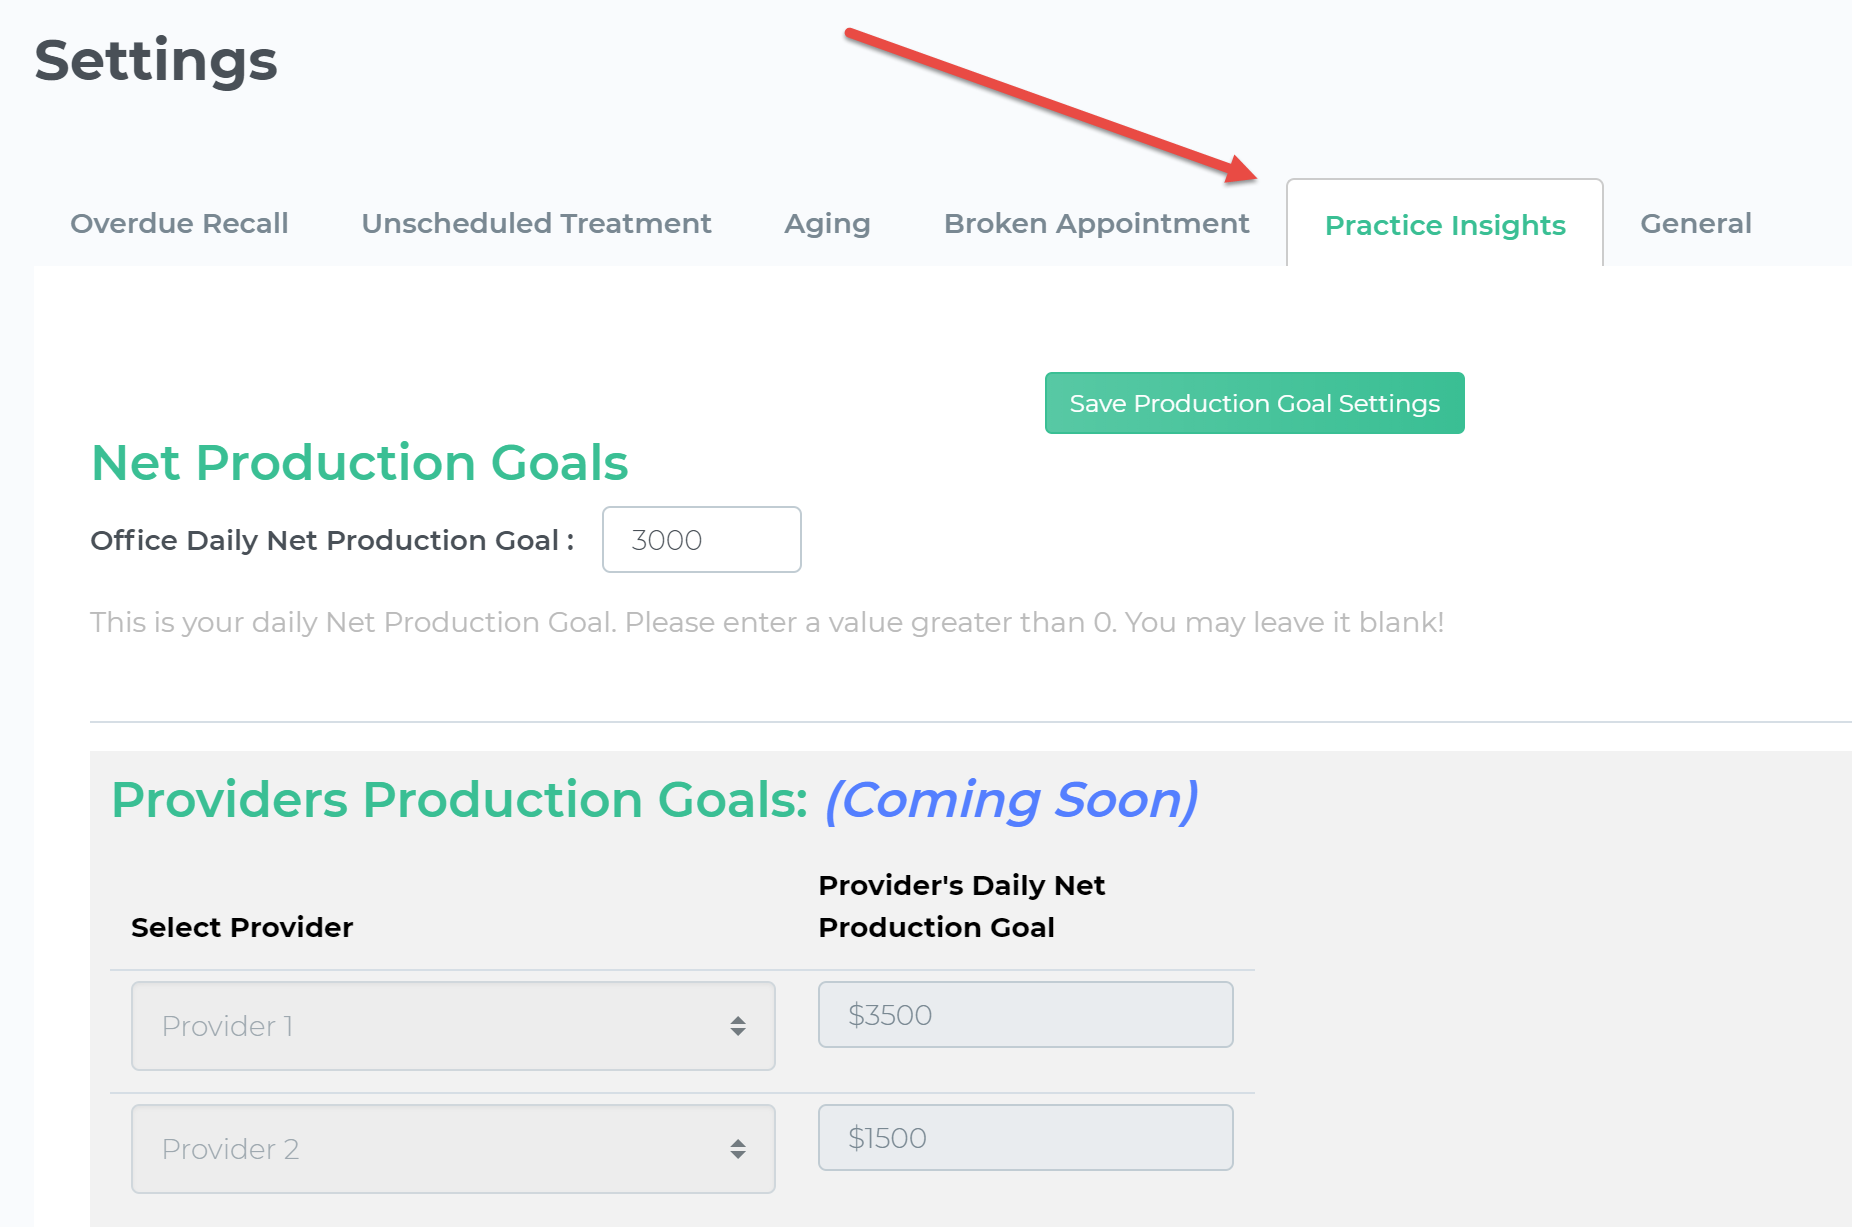
Task: Click the Practice Insights tab
Action: pyautogui.click(x=1444, y=225)
